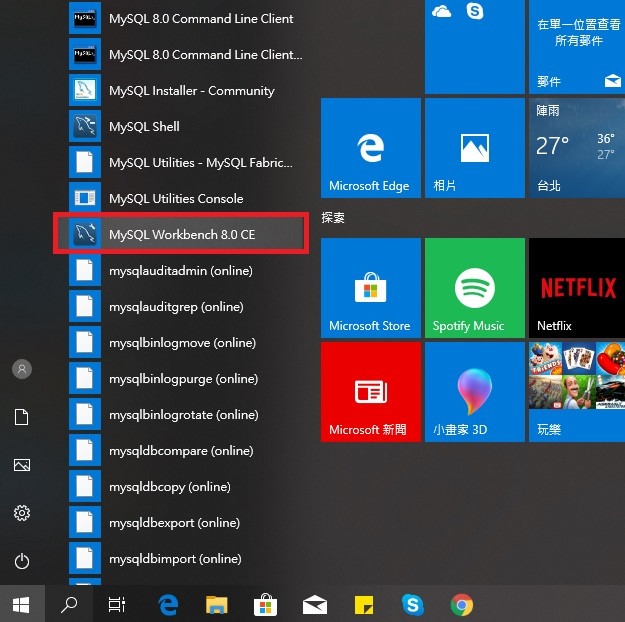Screen dimensions: 625x622
Task: Open mysqlbinlogmove (online)
Action: pos(187,342)
